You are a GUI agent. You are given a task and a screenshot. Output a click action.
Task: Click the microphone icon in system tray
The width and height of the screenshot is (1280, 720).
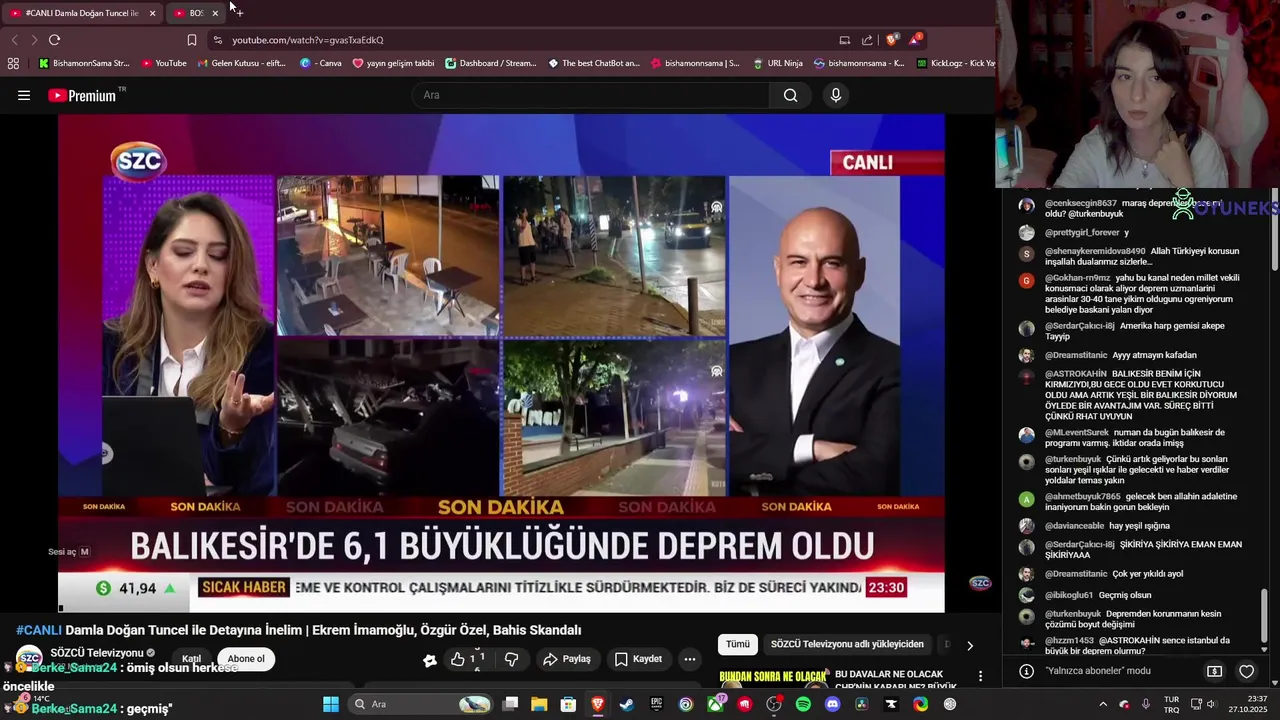(1146, 704)
